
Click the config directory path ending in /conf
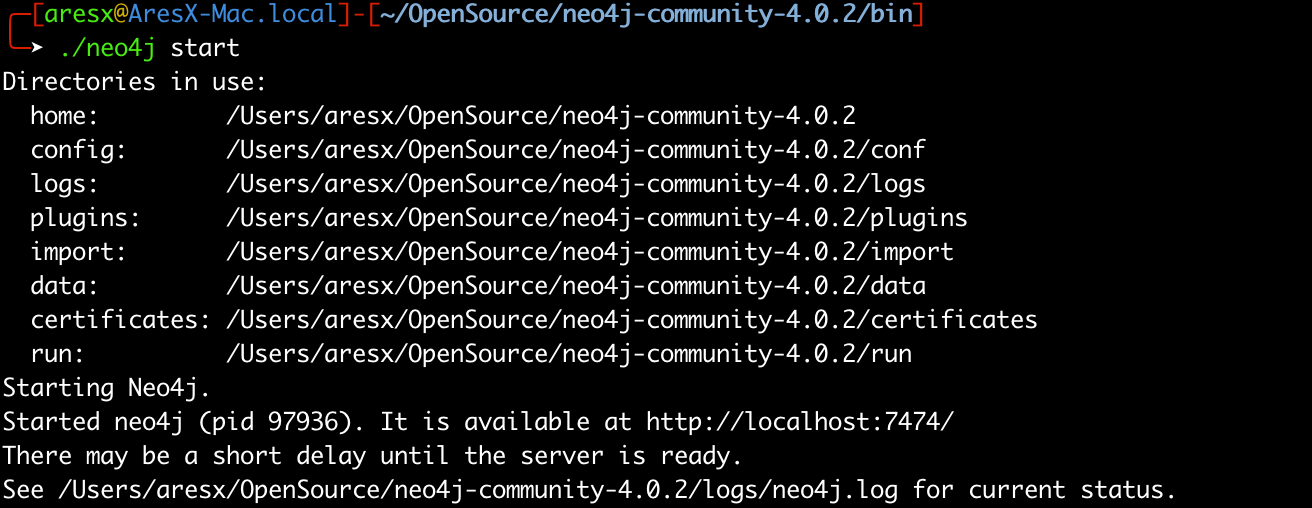(576, 150)
